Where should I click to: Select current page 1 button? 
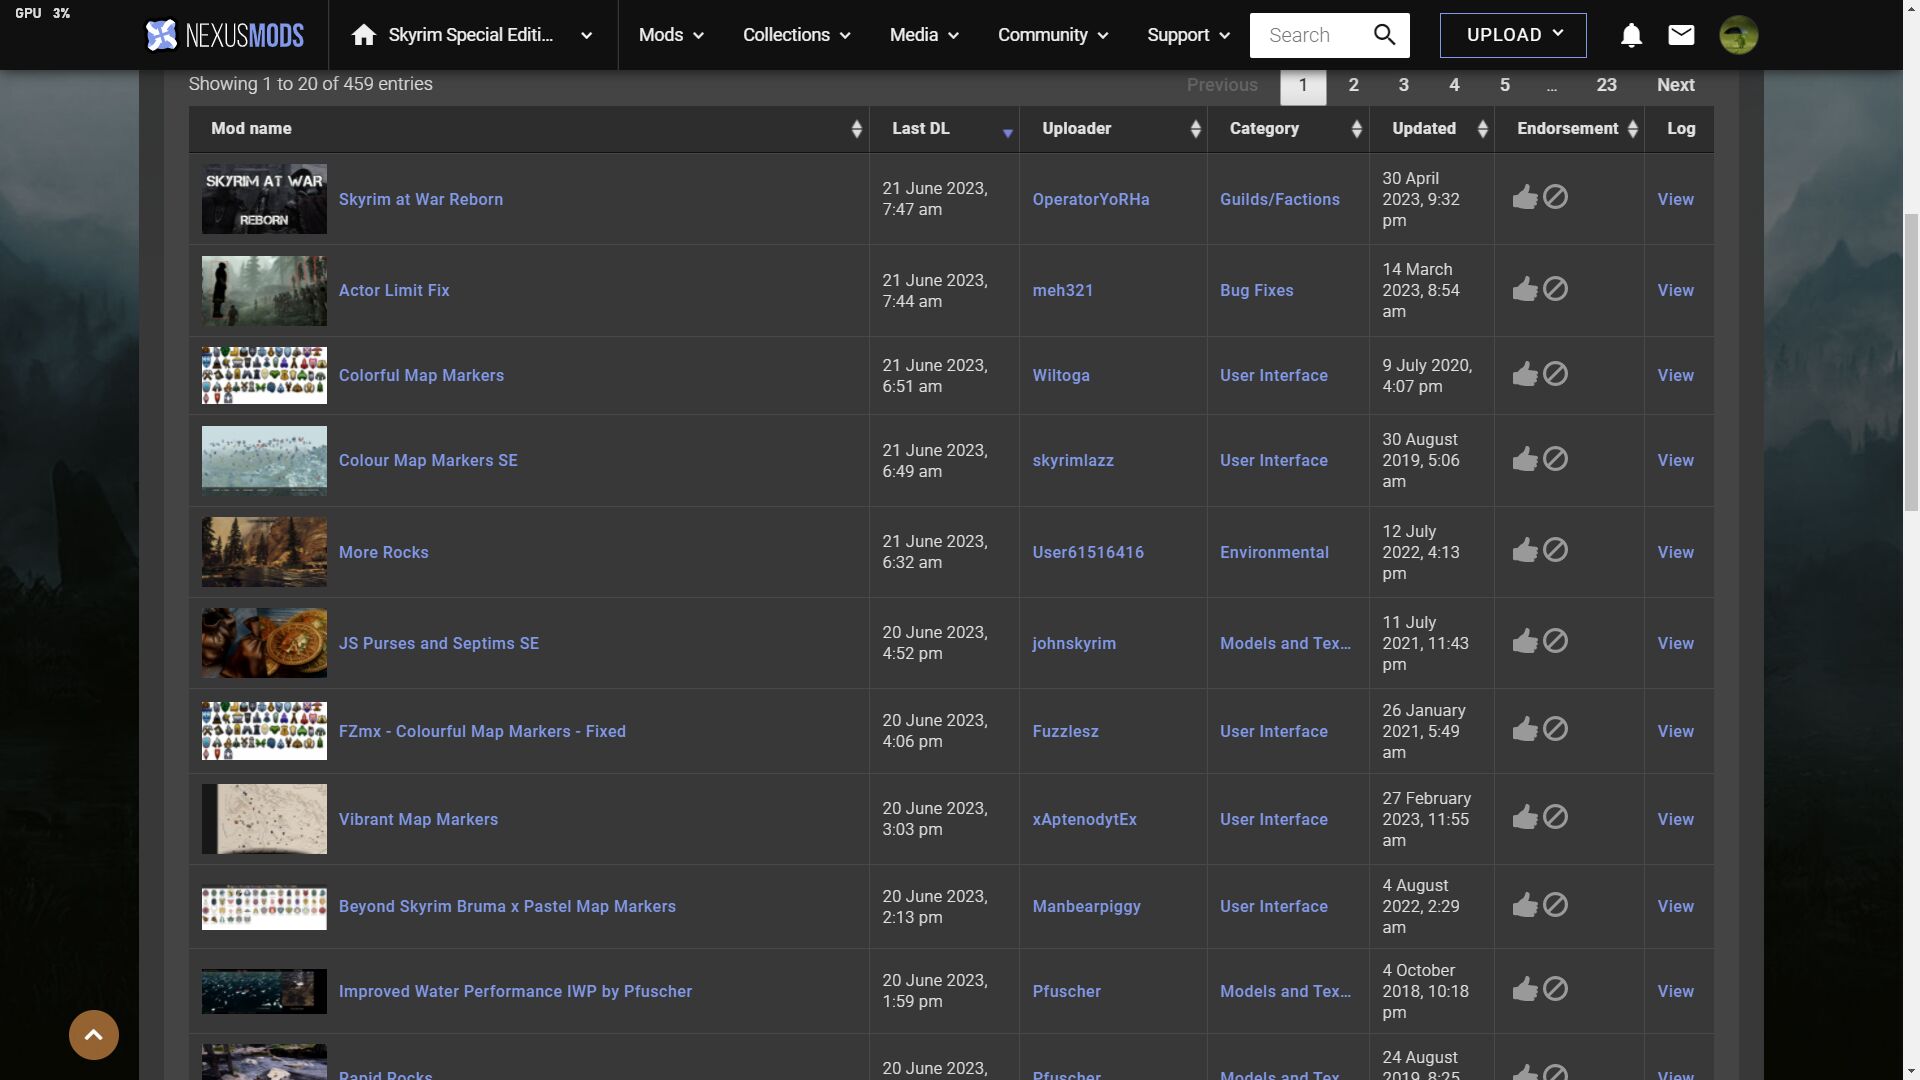click(x=1303, y=86)
